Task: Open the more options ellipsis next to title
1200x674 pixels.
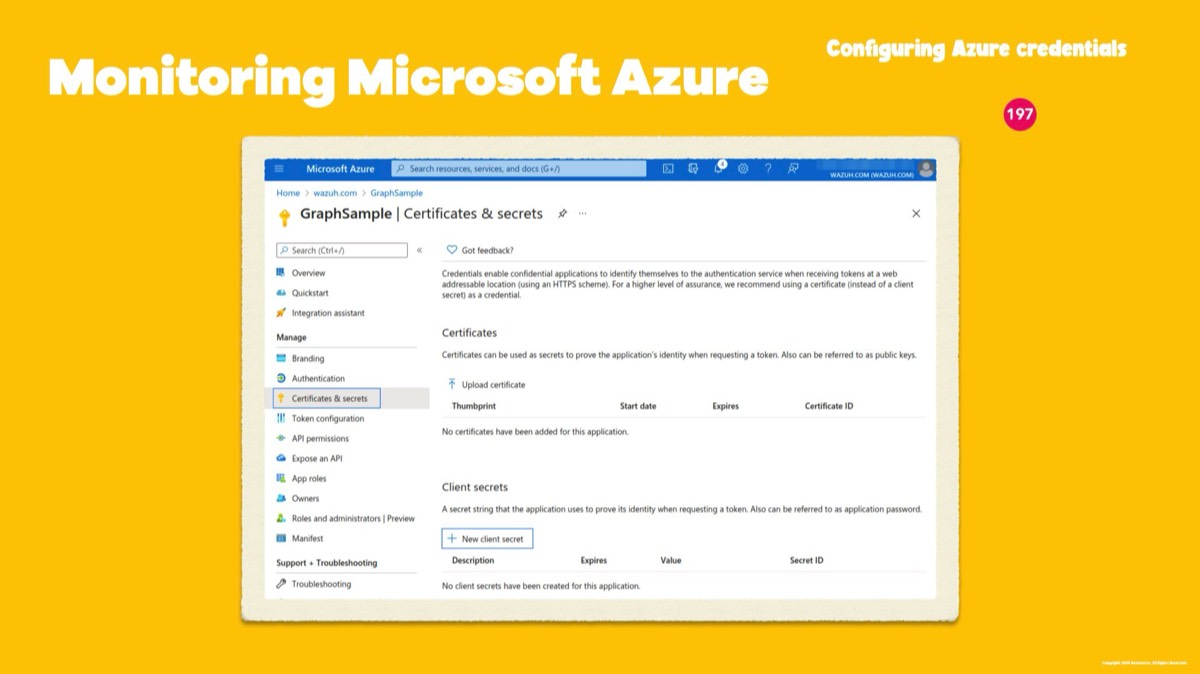Action: pyautogui.click(x=583, y=214)
